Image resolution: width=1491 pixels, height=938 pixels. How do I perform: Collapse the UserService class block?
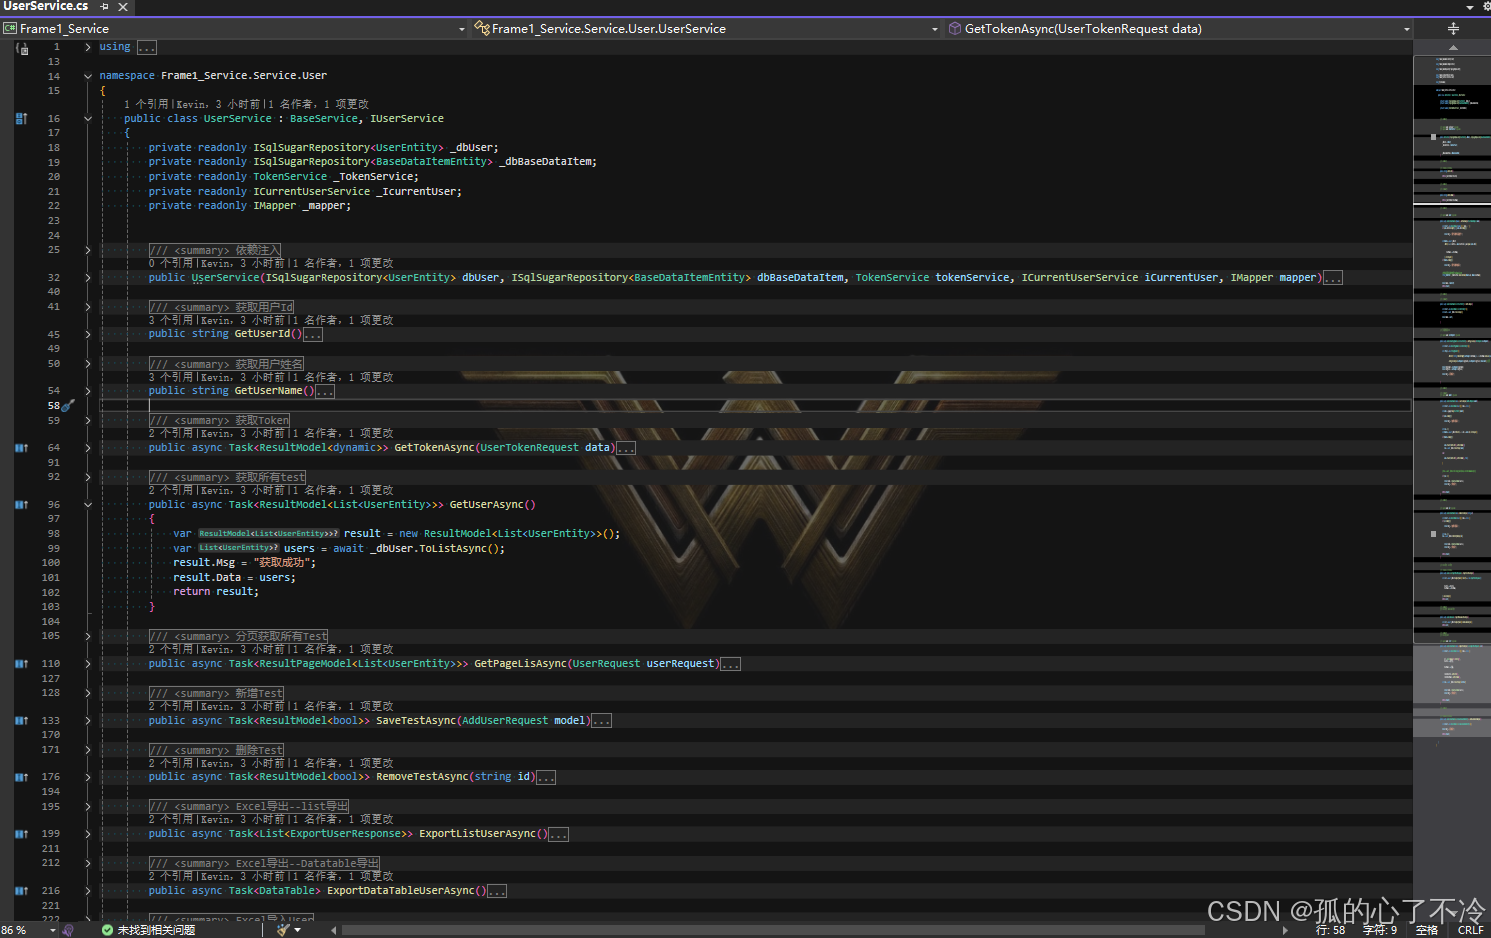(x=88, y=119)
